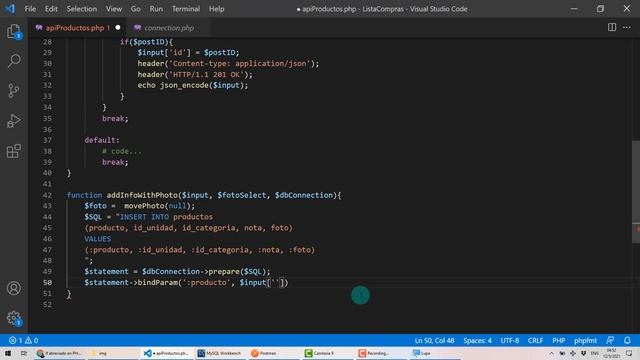Viewport: 640px width, 360px height.
Task: Open the Windows Action Center icon
Action: [x=629, y=353]
